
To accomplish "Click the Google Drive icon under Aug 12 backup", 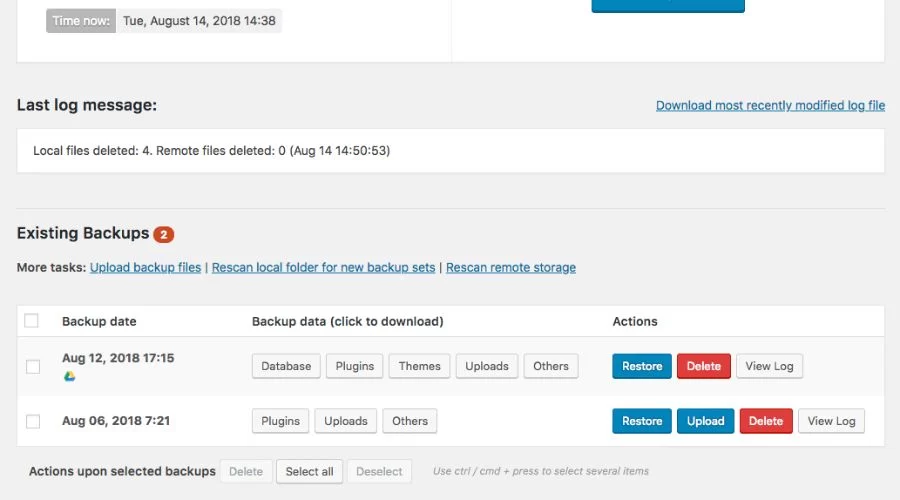I will point(69,376).
